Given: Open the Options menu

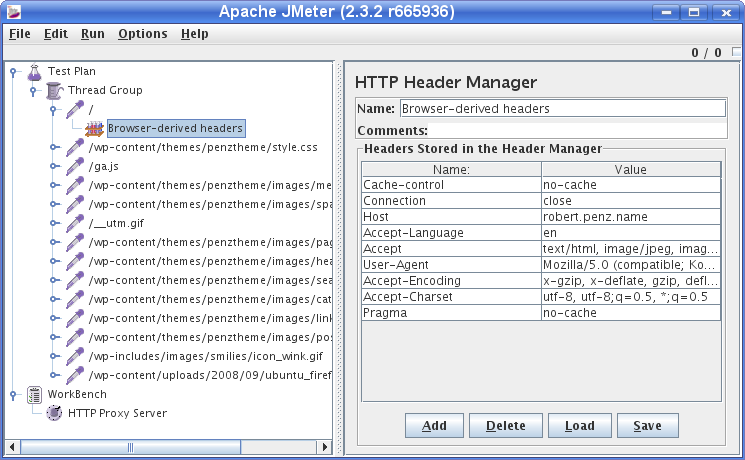Looking at the screenshot, I should pos(143,34).
